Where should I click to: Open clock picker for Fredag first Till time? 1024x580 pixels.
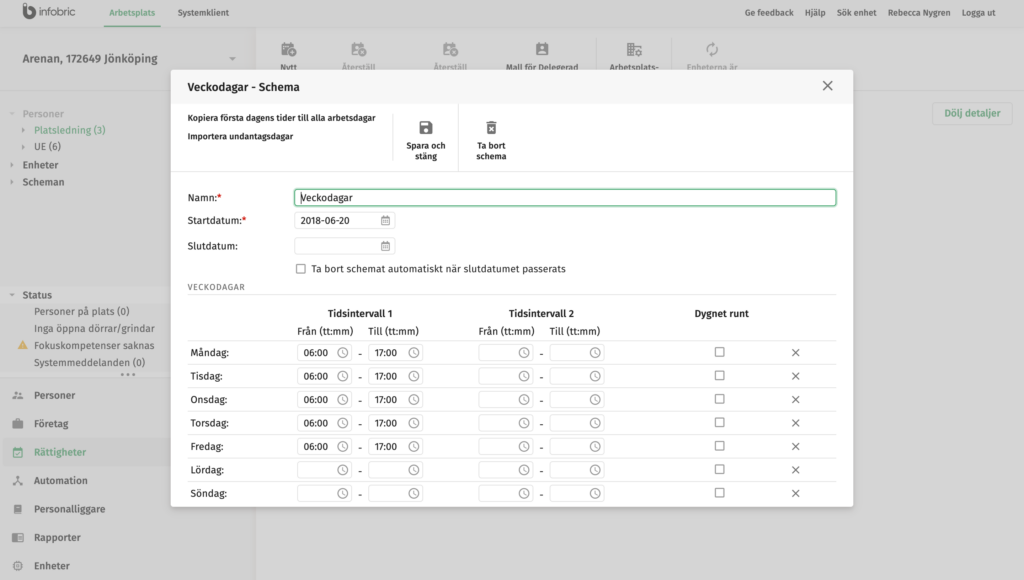tap(414, 446)
